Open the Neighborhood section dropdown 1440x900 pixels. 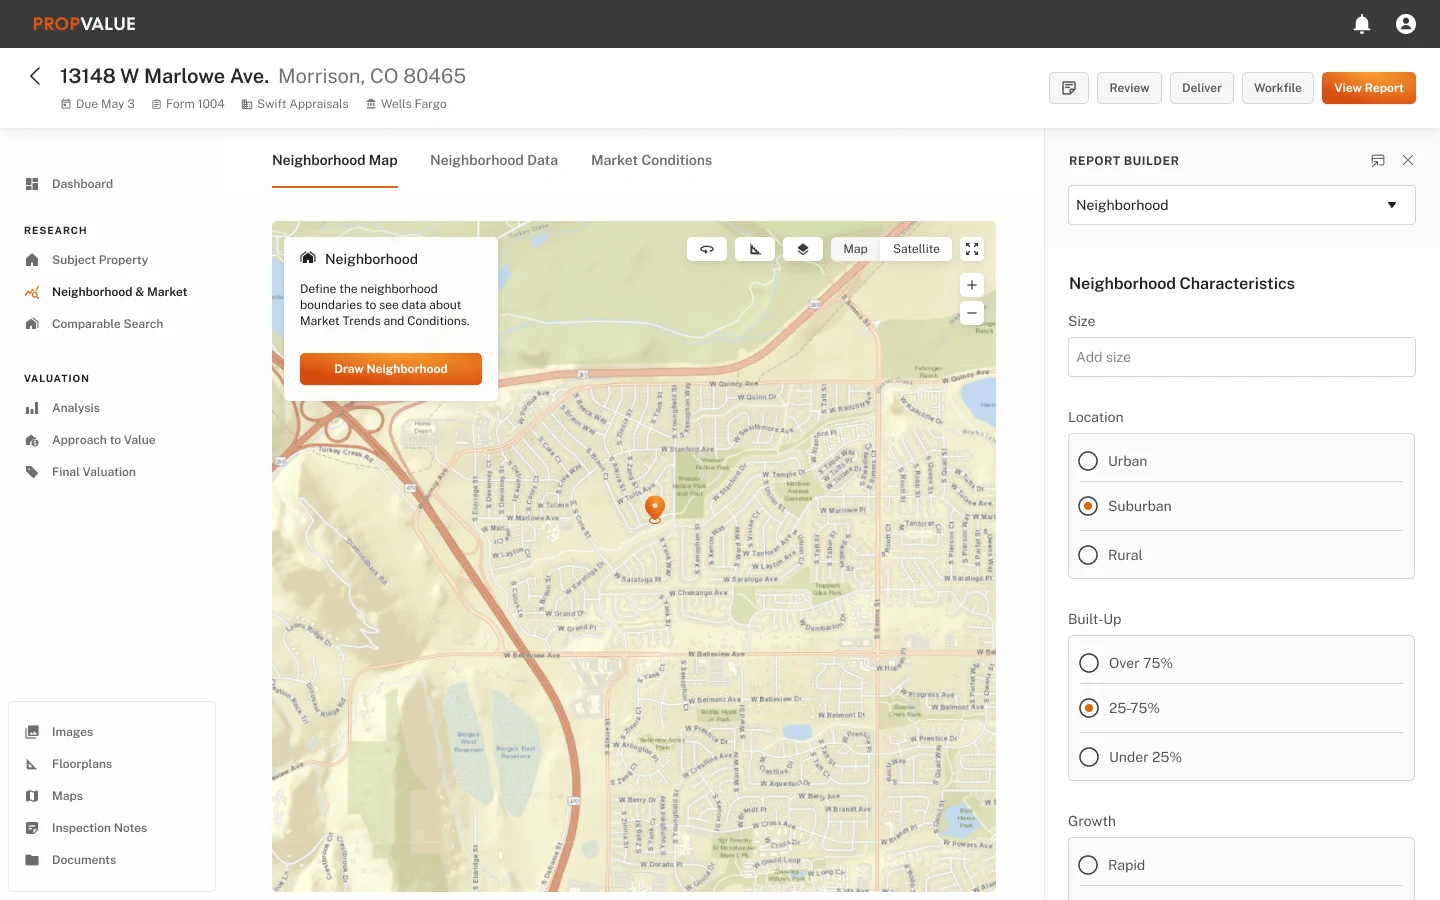coord(1241,205)
